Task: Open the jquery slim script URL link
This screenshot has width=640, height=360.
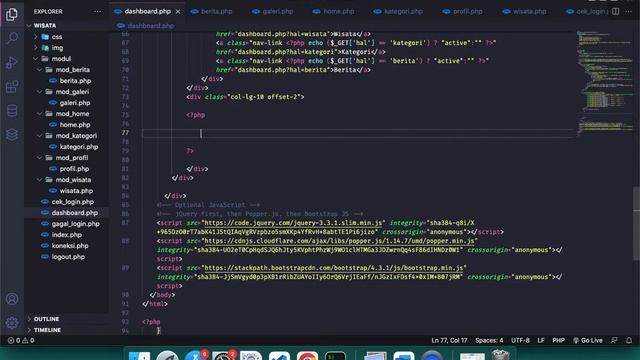Action: point(293,223)
